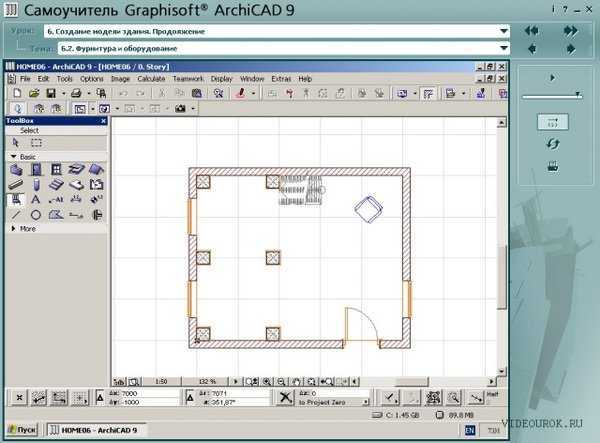Viewport: 600px width, 443px height.
Task: Select the Object (chair) tool in ToolBox
Action: [16, 200]
